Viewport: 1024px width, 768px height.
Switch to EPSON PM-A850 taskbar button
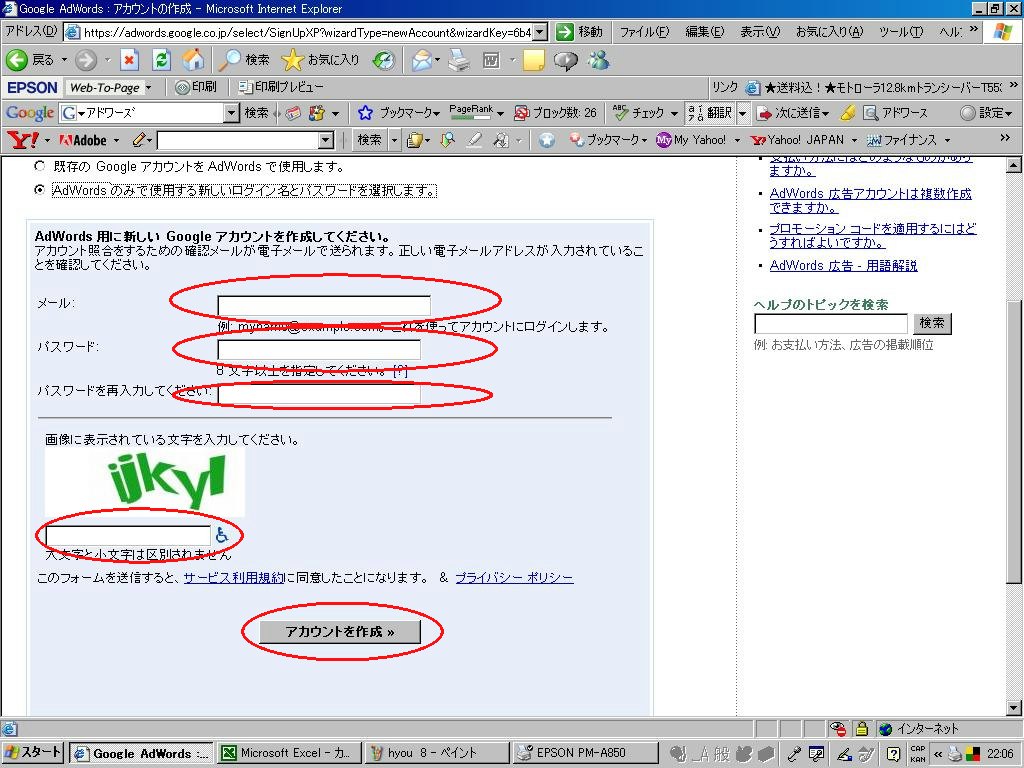pyautogui.click(x=584, y=753)
